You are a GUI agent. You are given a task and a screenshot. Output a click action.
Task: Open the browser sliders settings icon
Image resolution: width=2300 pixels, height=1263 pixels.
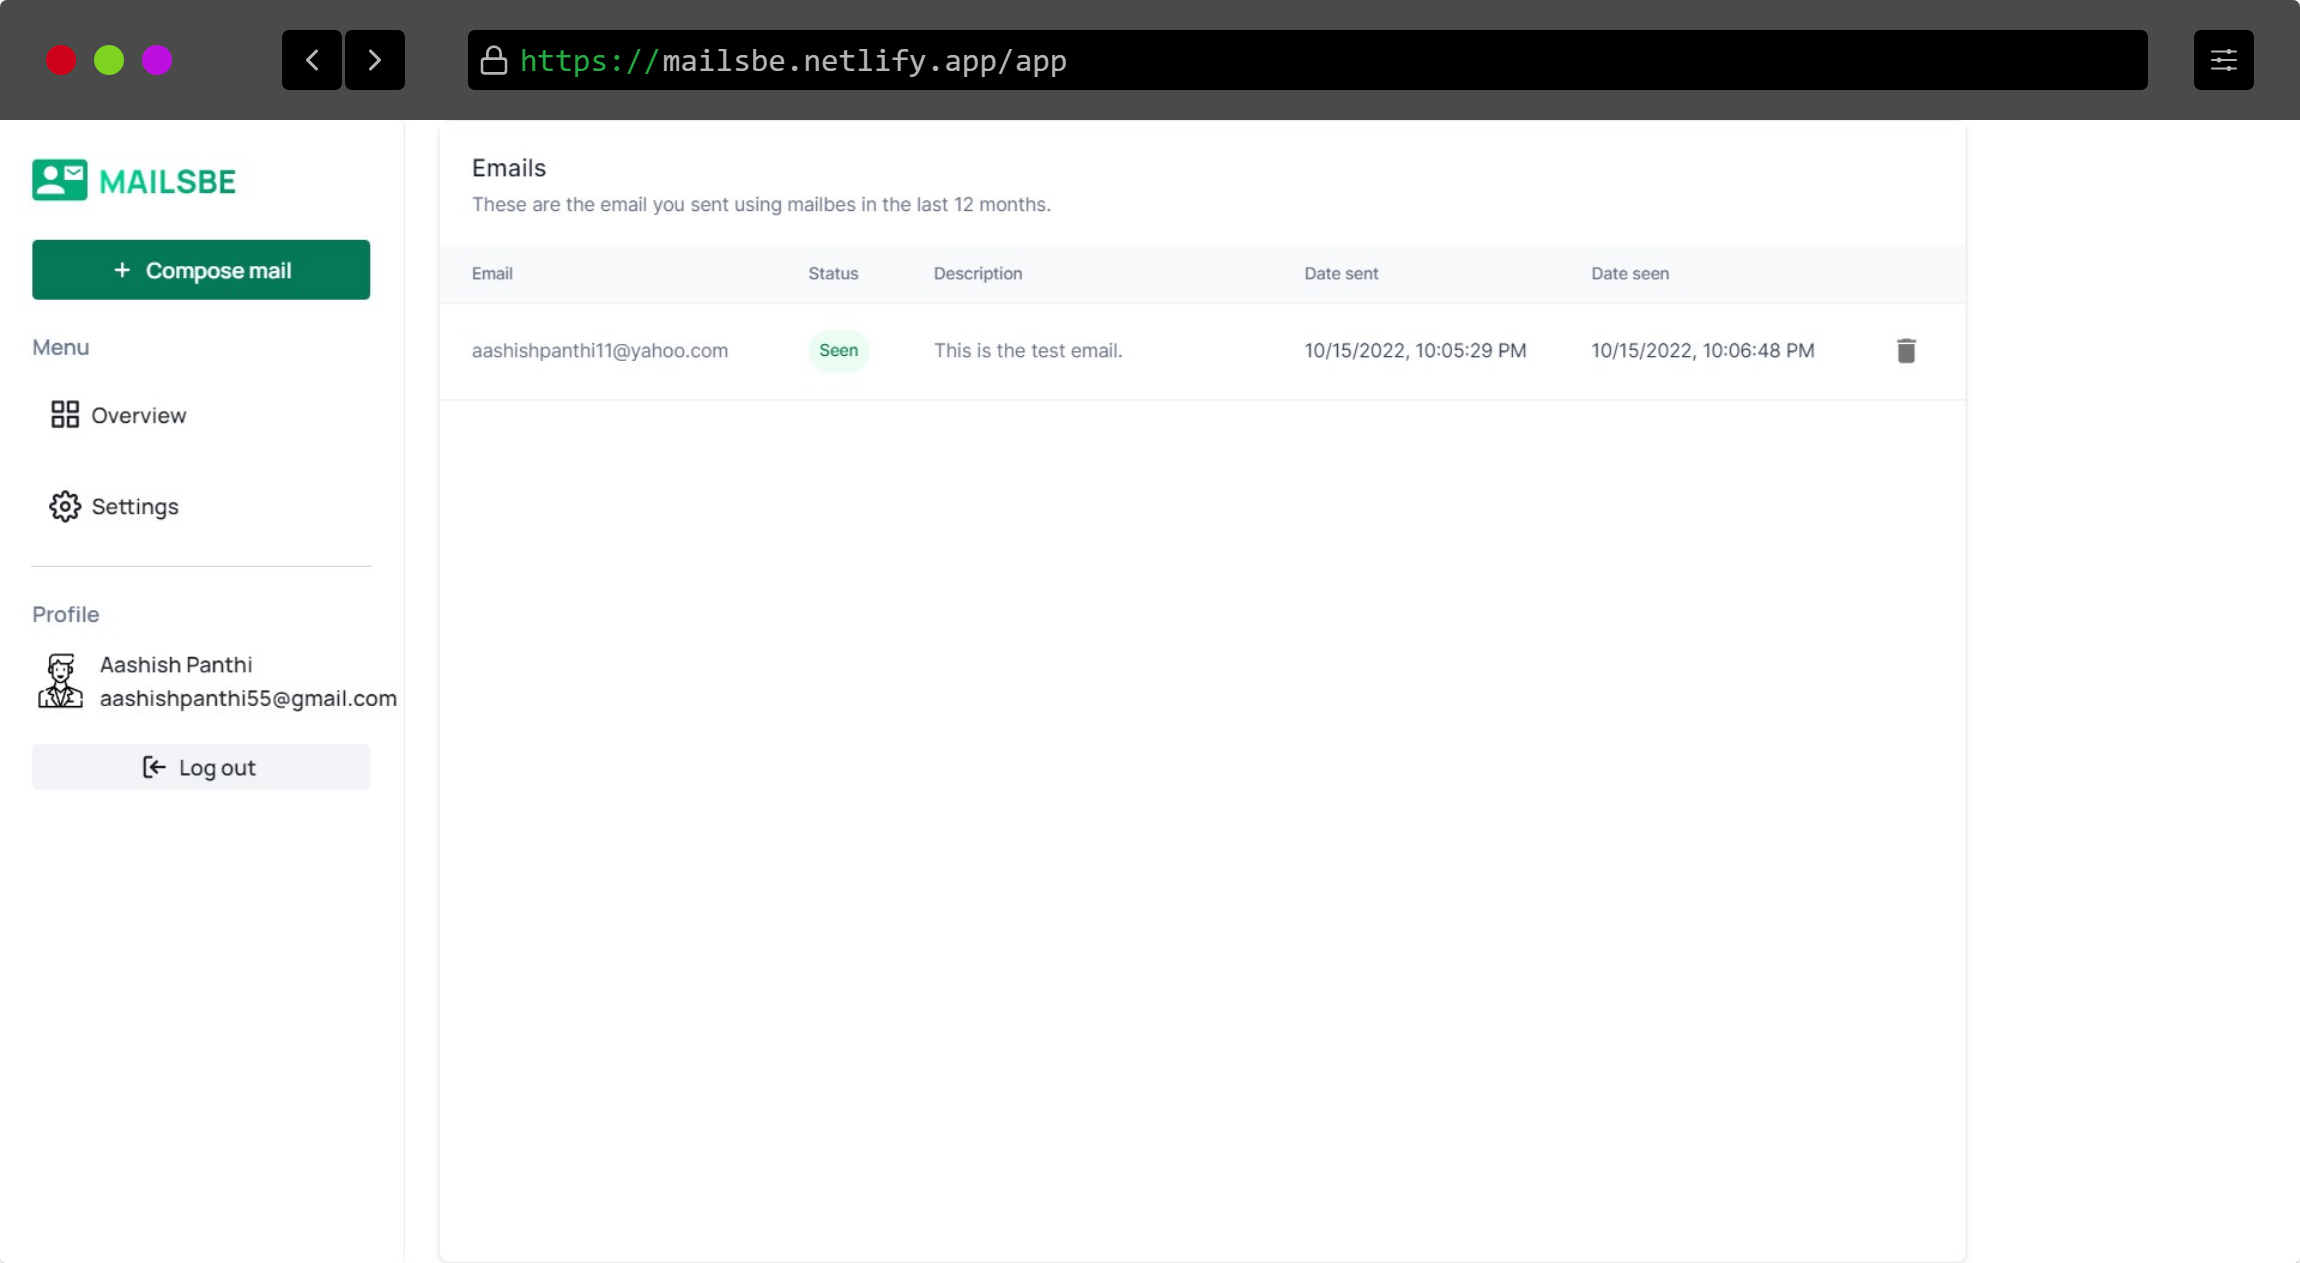[x=2223, y=60]
